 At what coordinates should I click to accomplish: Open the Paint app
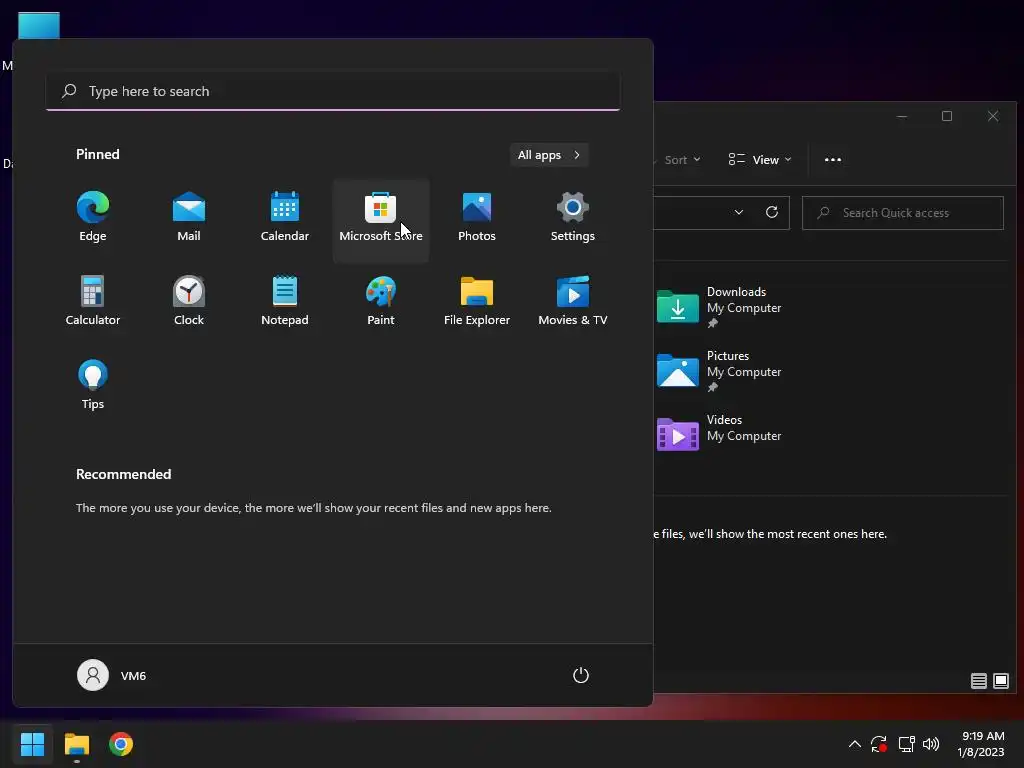click(381, 301)
